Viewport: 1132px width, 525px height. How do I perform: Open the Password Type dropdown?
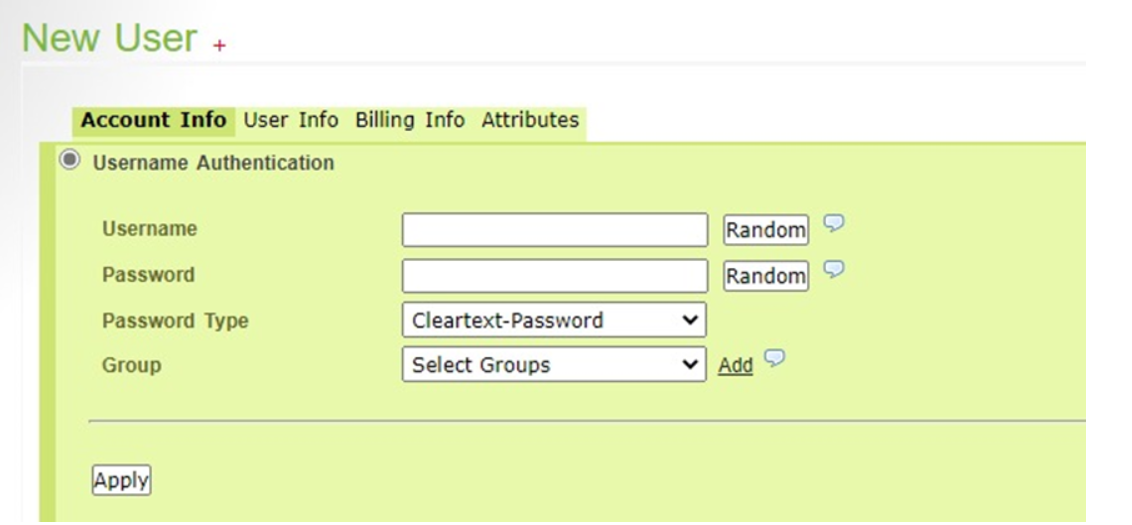[553, 321]
